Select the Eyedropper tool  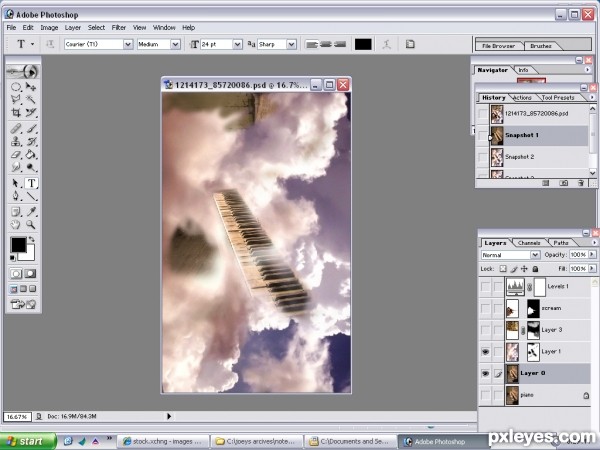31,212
